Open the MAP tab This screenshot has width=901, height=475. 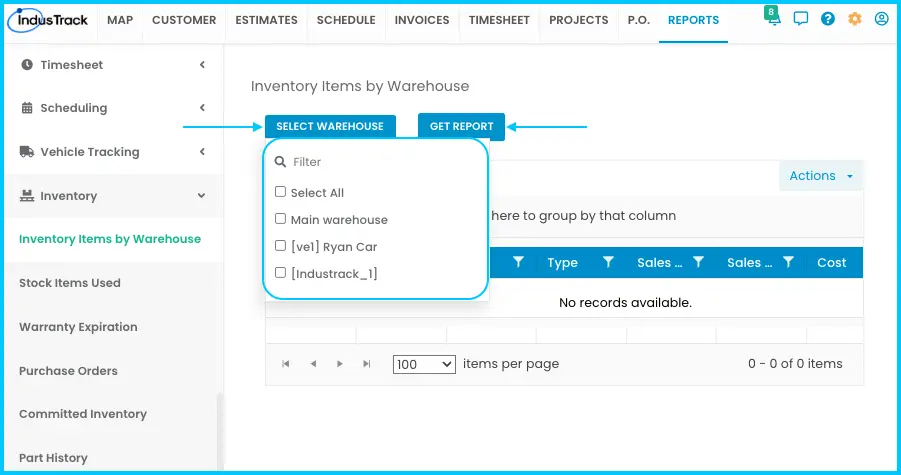[x=120, y=20]
